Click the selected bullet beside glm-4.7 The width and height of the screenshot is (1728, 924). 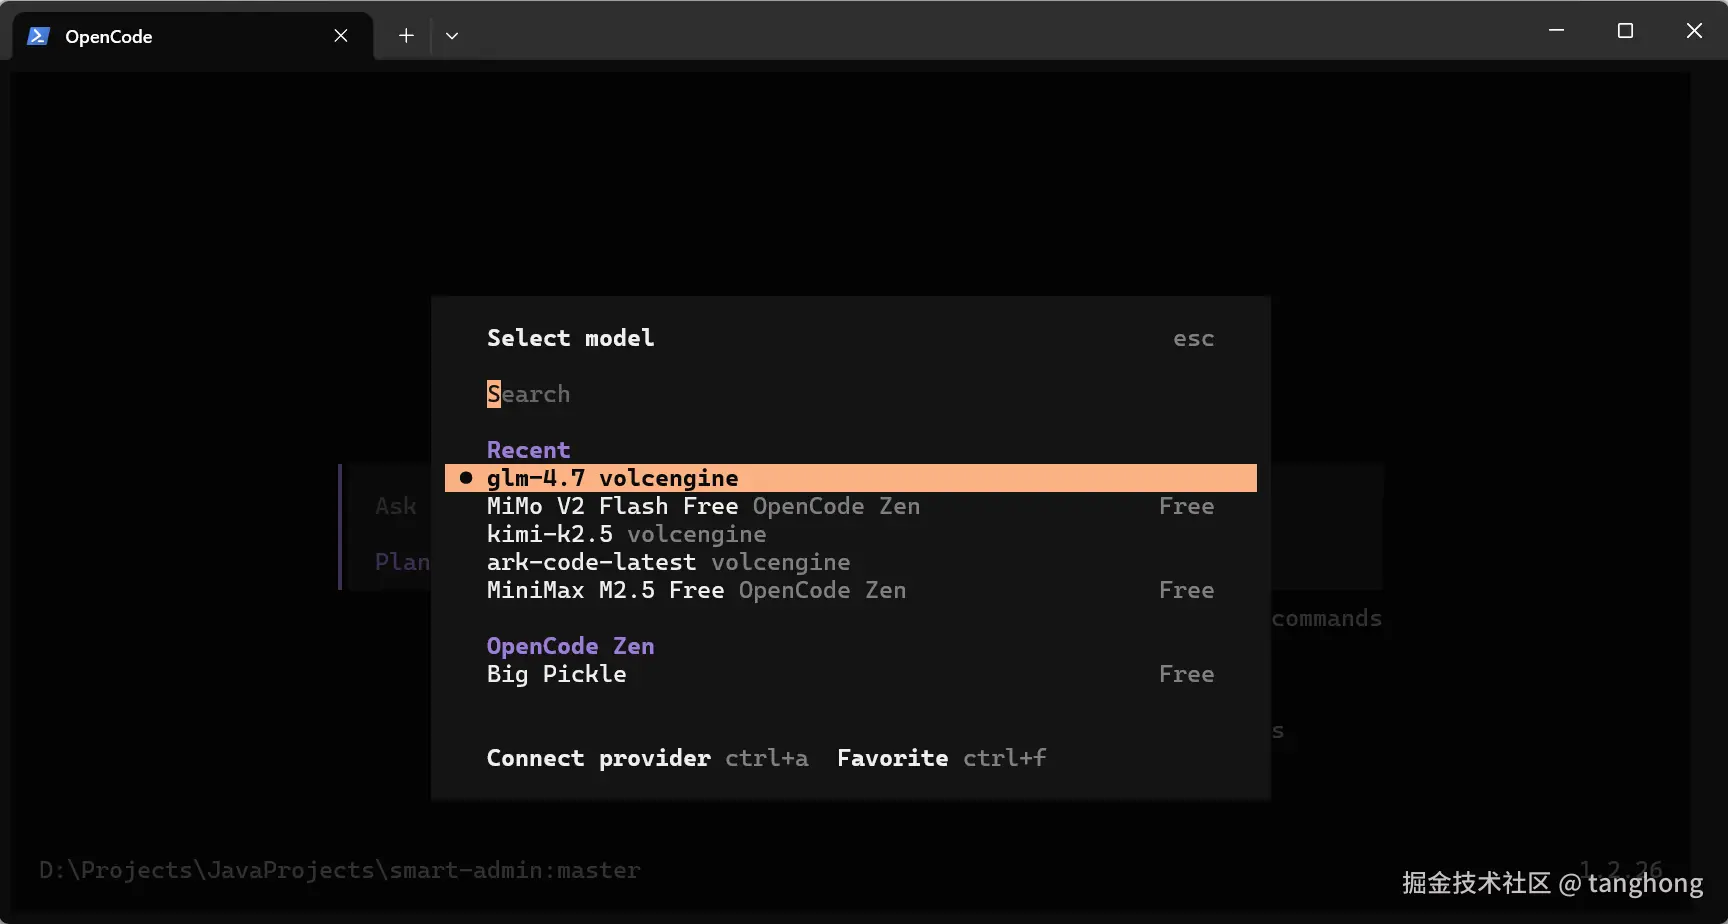coord(466,478)
